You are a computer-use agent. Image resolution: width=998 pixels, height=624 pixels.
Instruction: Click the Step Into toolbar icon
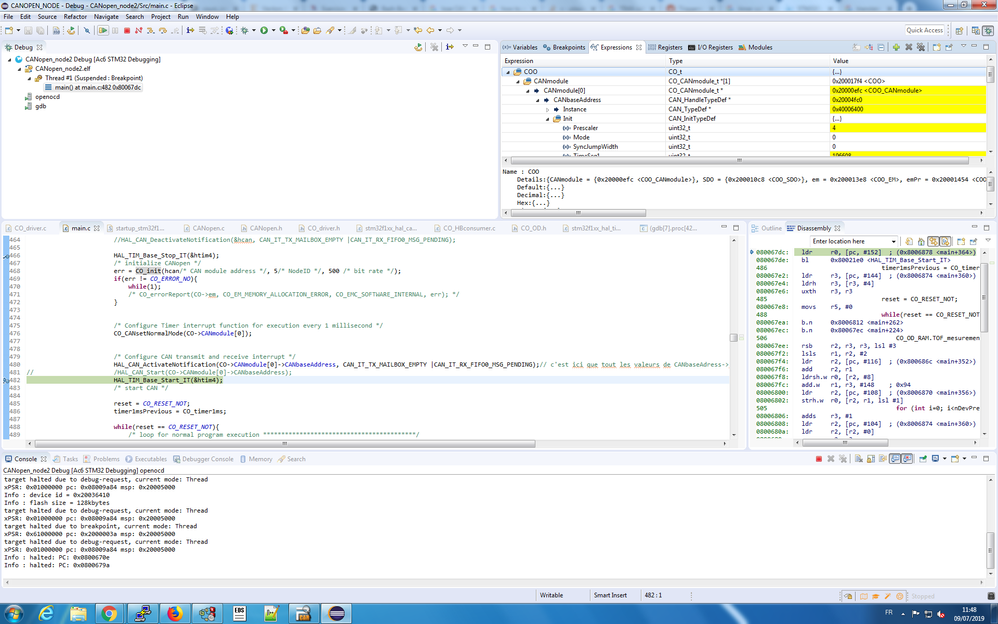tap(150, 31)
